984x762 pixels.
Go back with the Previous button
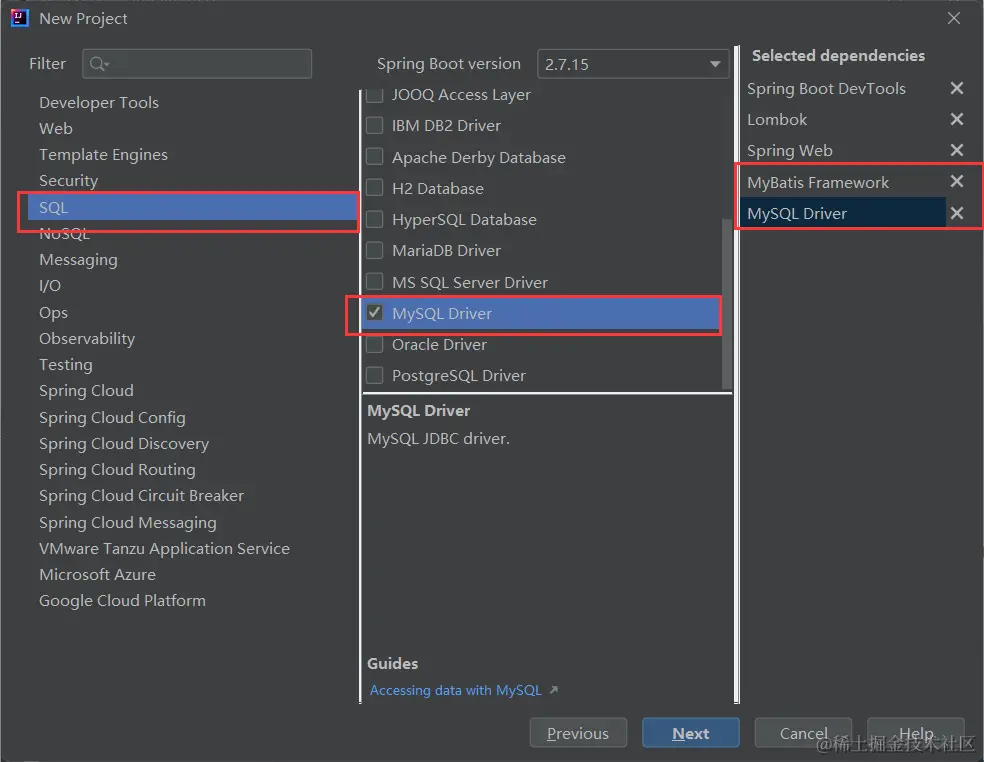(x=578, y=734)
